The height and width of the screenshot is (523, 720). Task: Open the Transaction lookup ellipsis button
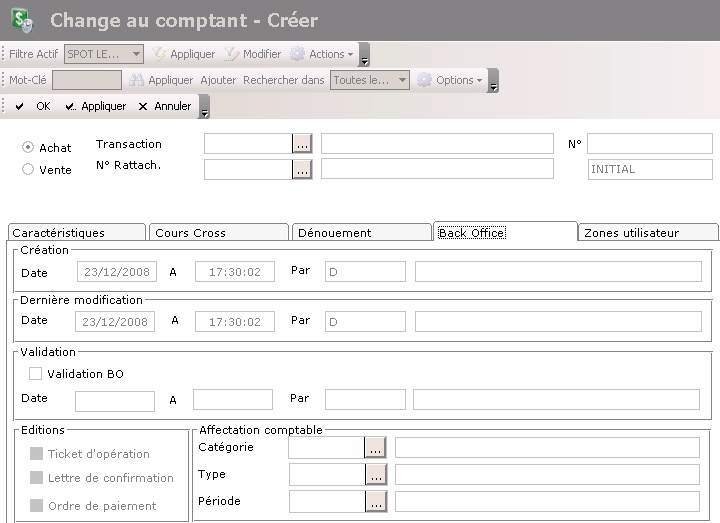pos(302,144)
